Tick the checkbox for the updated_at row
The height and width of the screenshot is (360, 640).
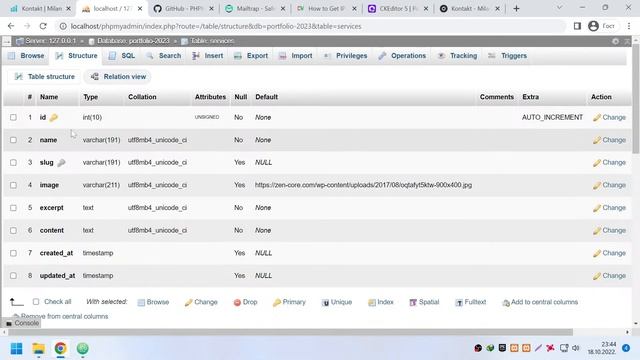coord(13,276)
